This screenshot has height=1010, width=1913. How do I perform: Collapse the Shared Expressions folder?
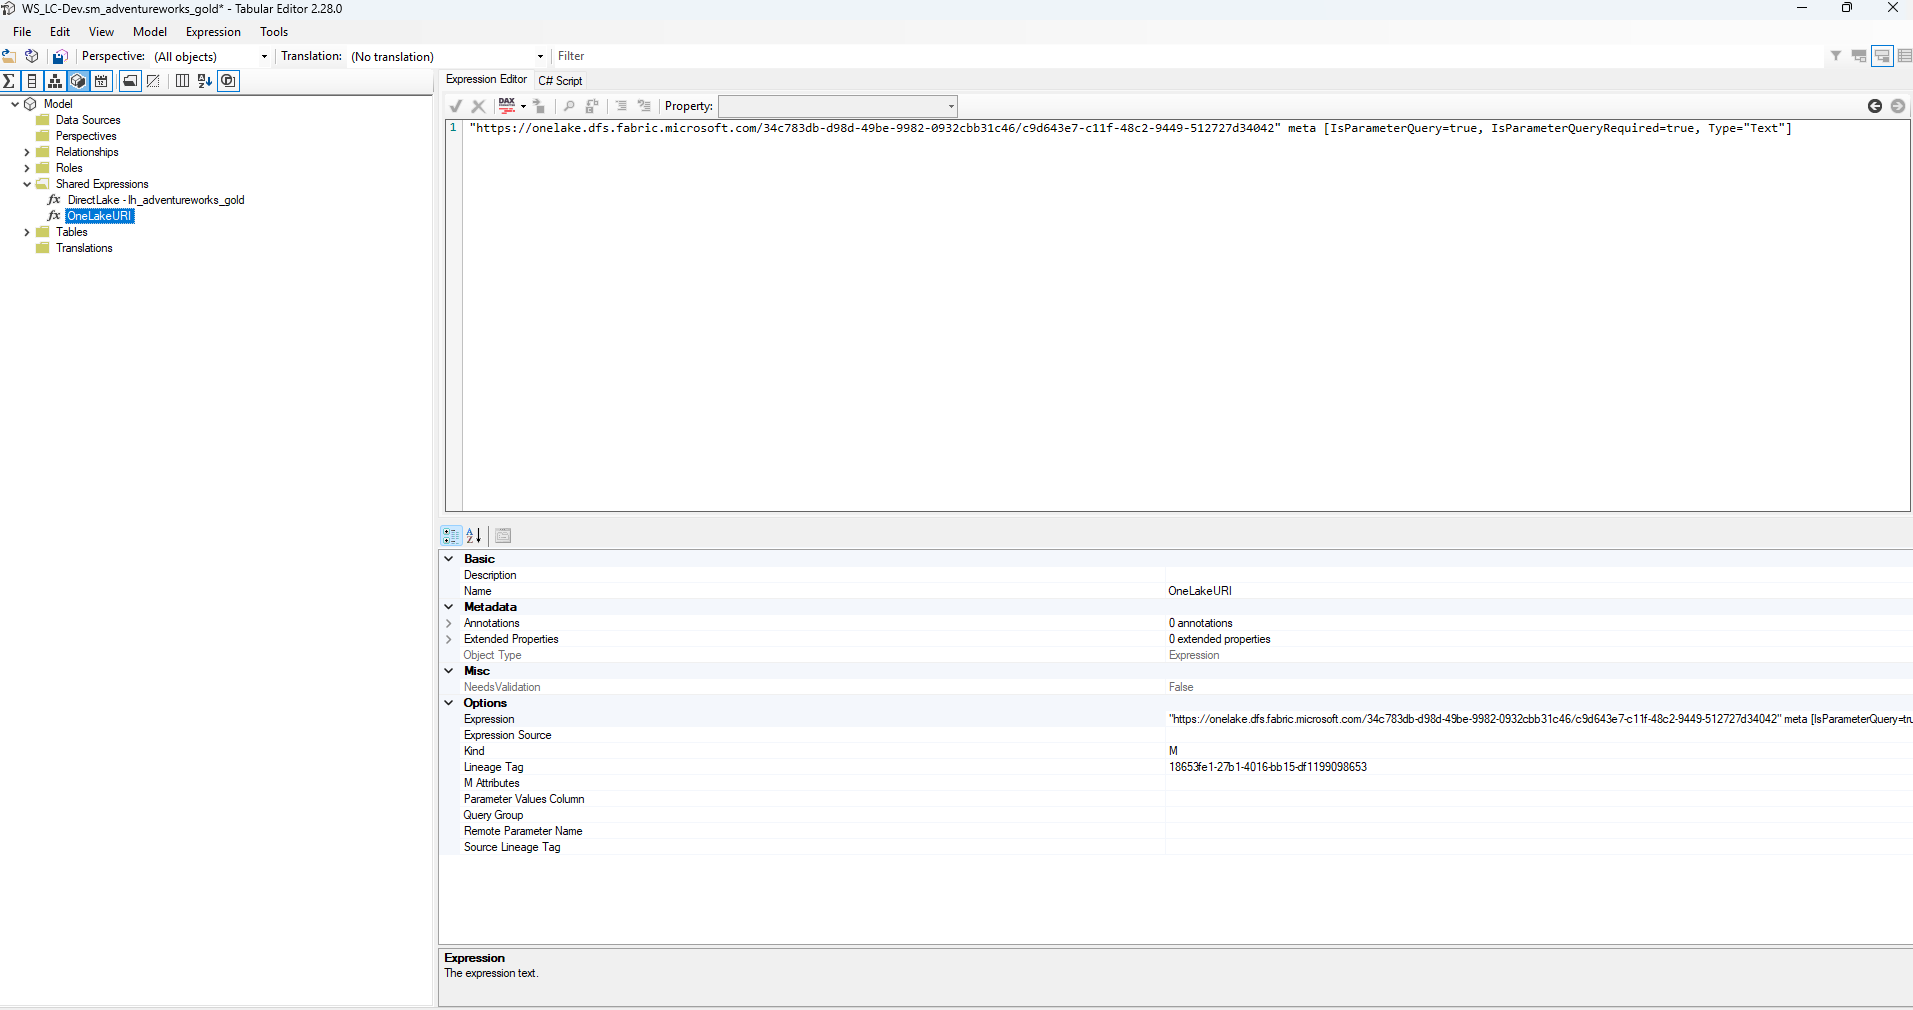[27, 184]
